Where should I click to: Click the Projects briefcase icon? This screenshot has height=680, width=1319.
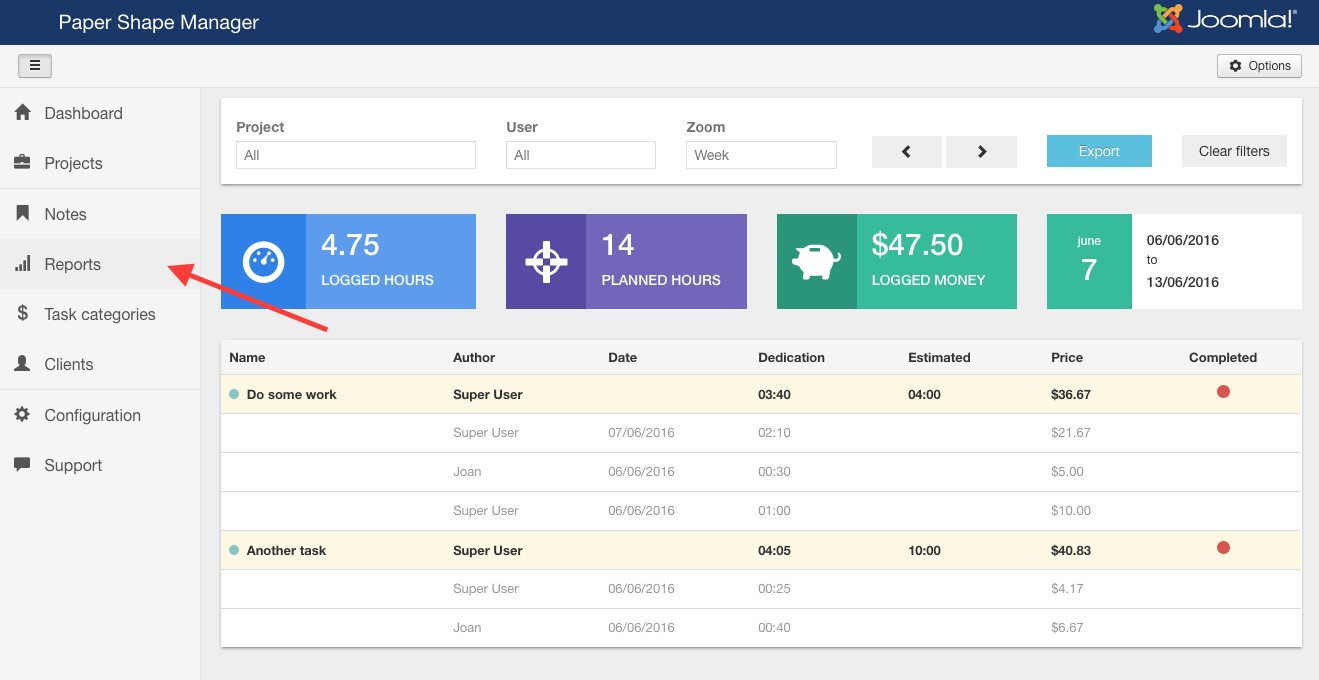pos(23,163)
